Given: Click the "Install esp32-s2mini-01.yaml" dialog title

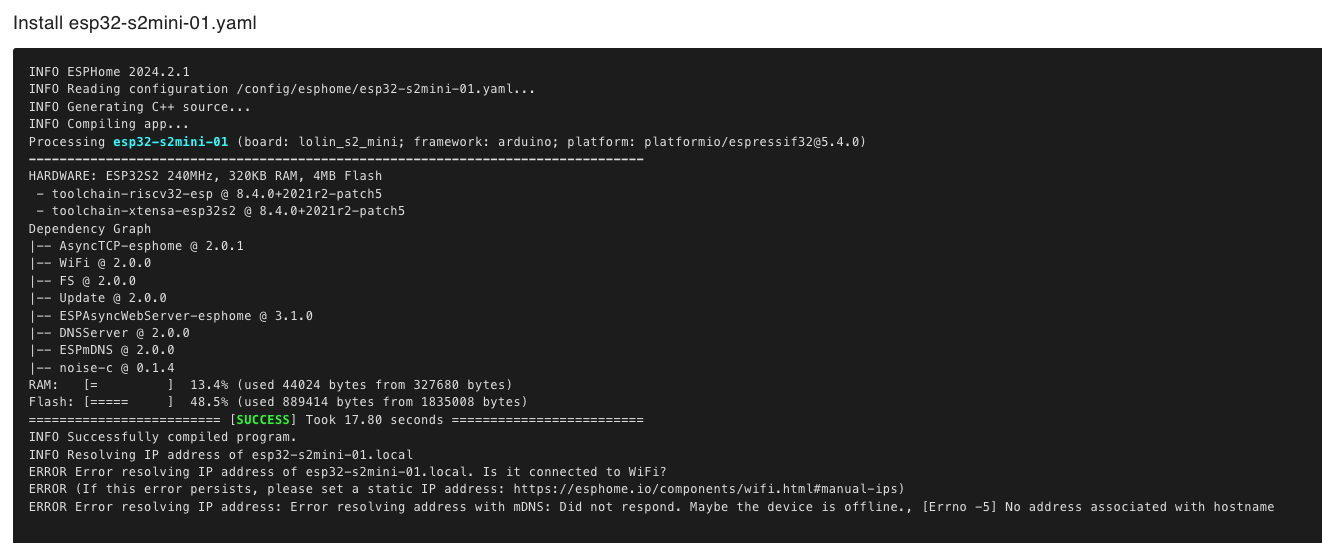Looking at the screenshot, I should coord(135,22).
